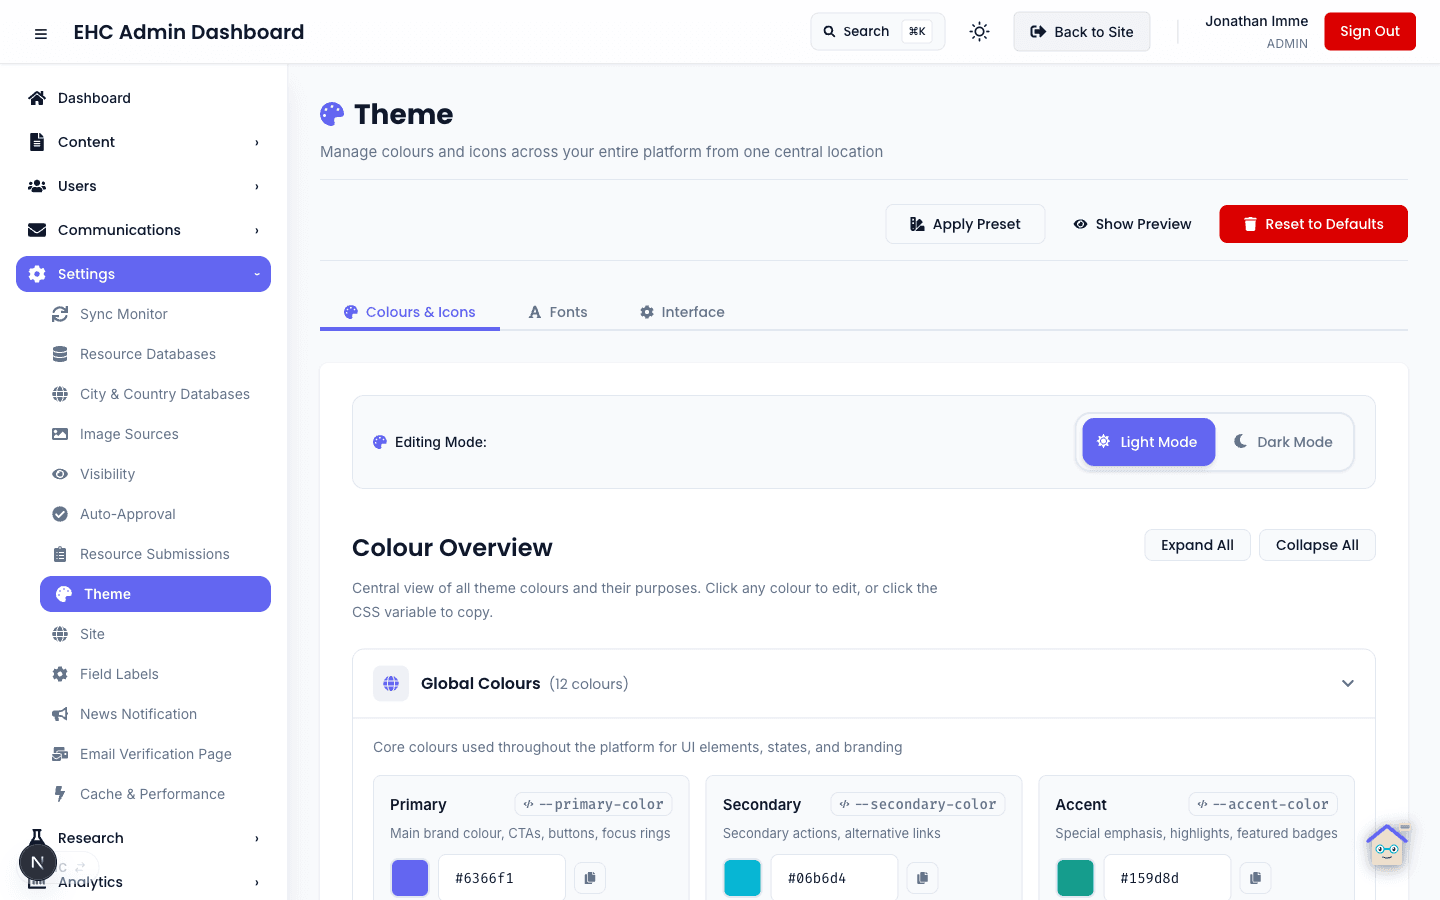Screen dimensions: 1440x900
Task: Click the Reset to Defaults button
Action: tap(1313, 224)
